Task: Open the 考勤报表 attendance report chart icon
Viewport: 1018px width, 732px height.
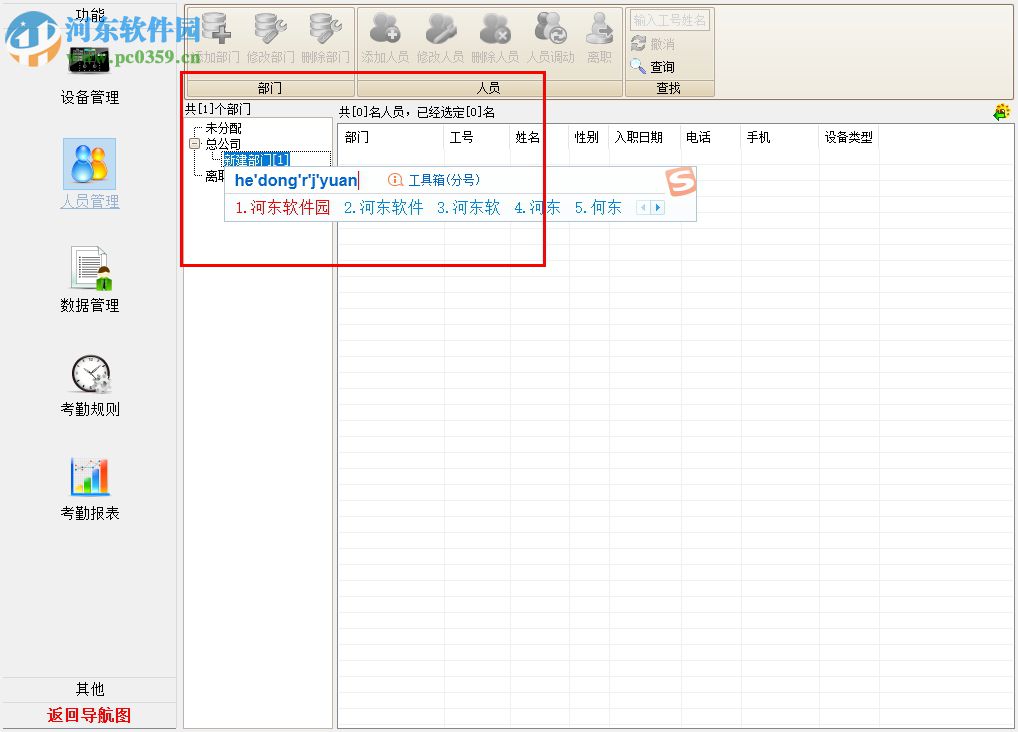Action: point(90,477)
